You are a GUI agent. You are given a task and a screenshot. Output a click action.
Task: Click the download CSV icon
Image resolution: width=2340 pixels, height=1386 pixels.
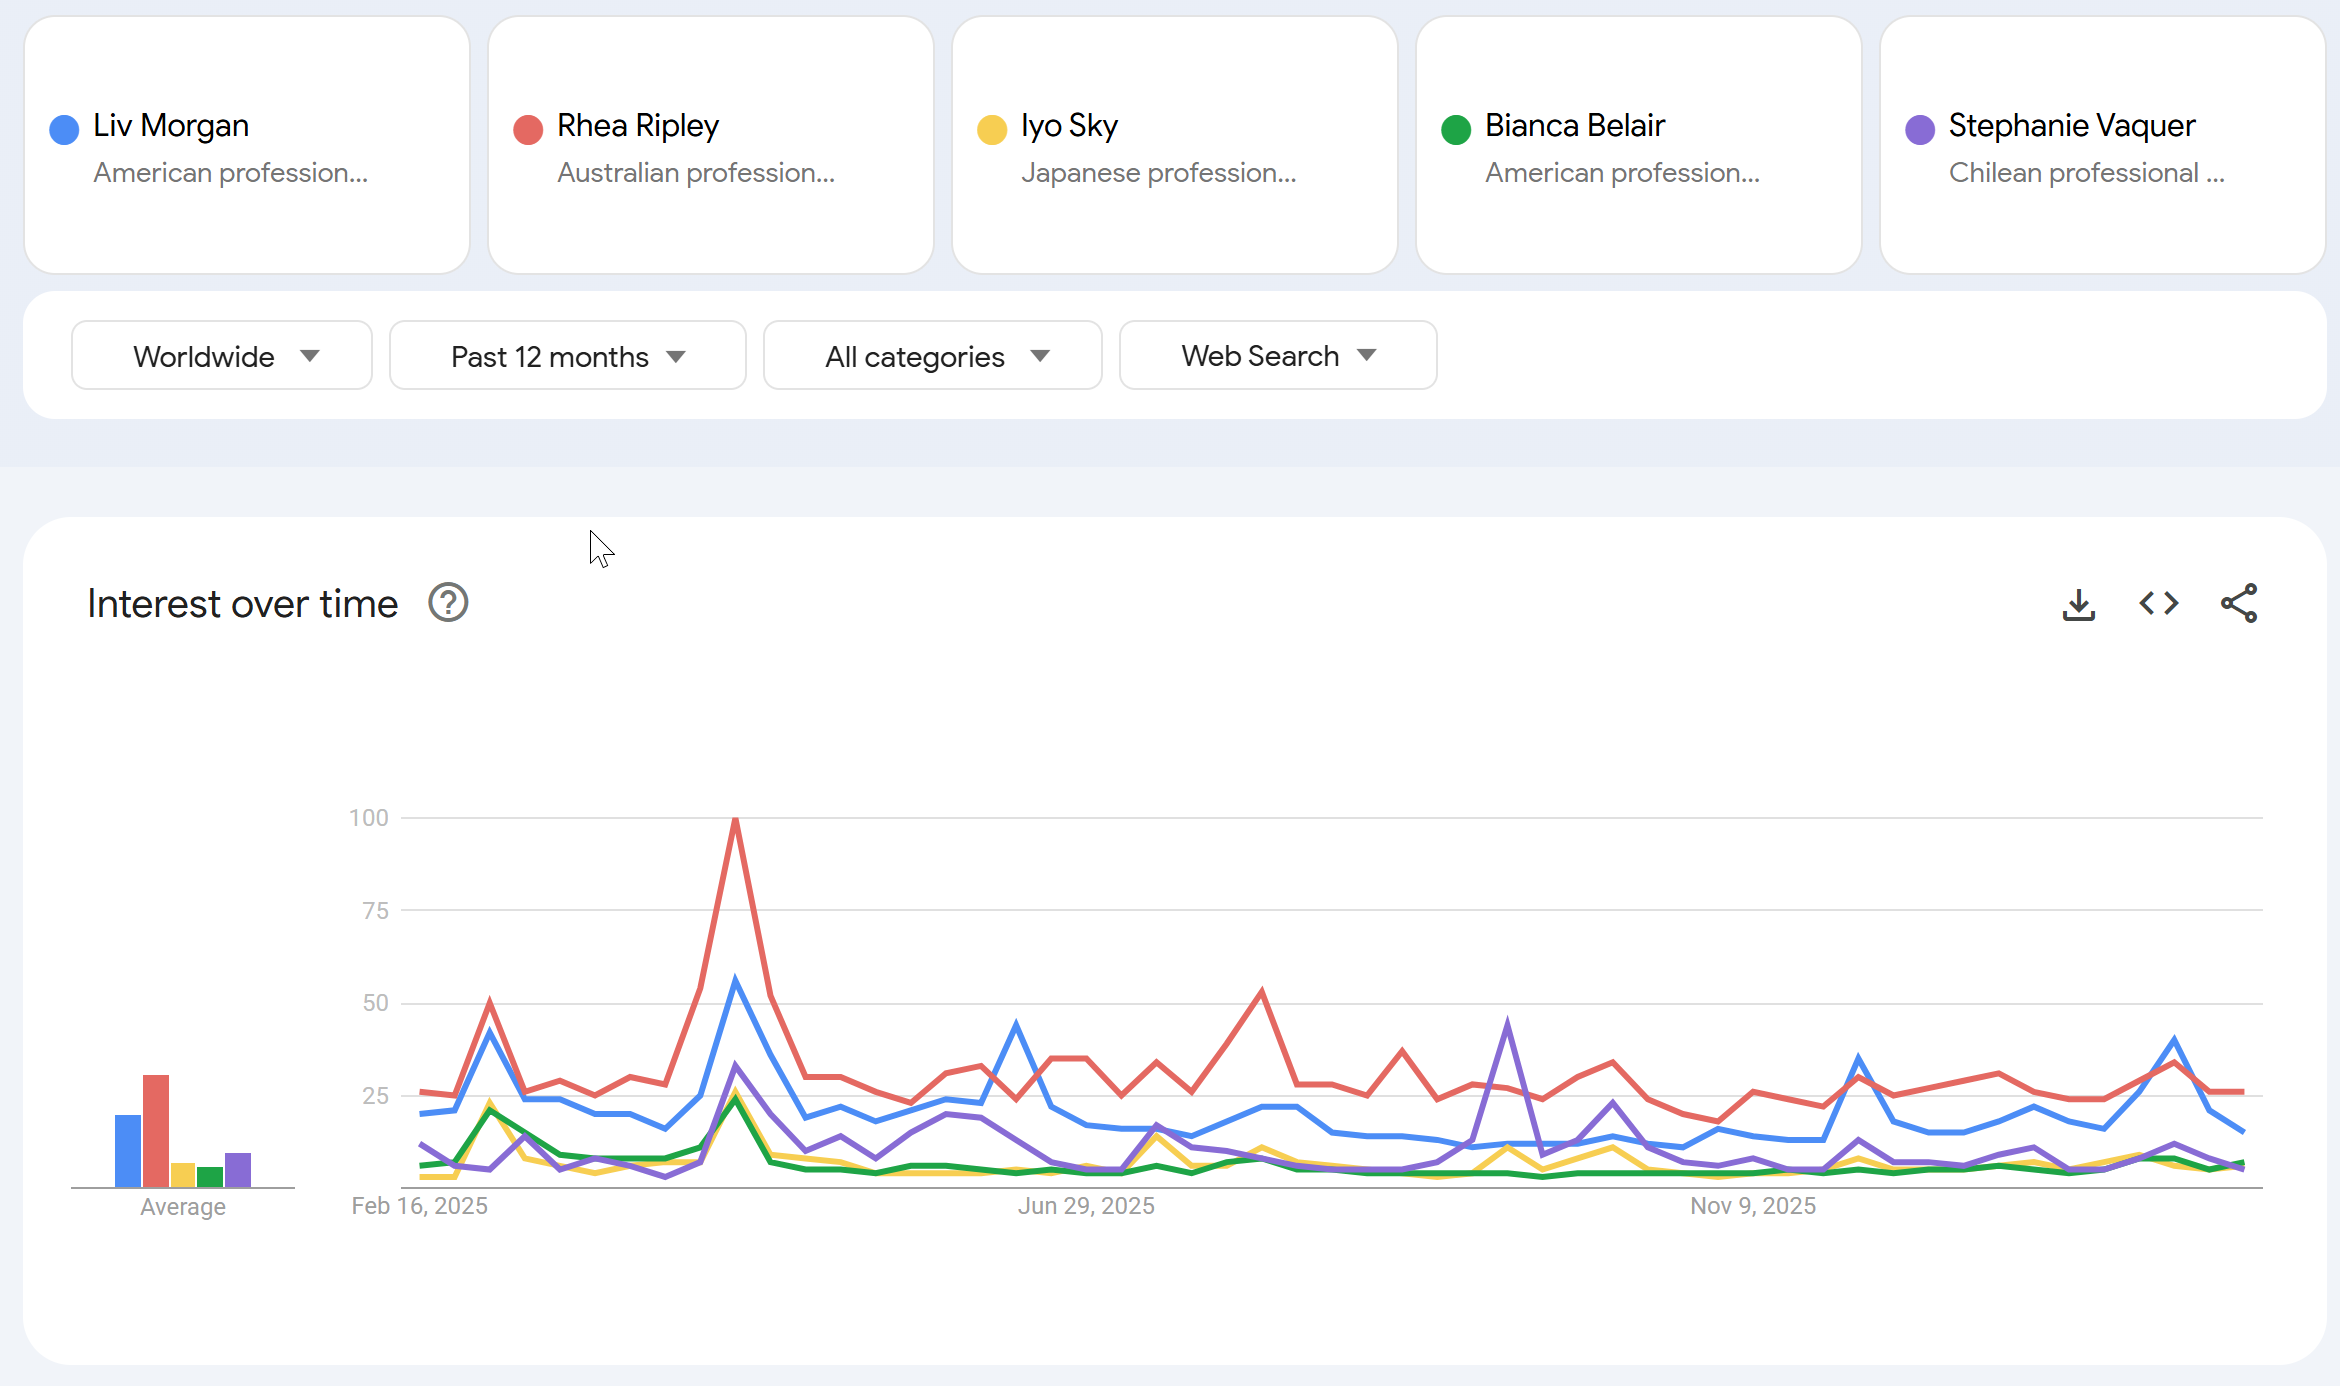[x=2078, y=604]
